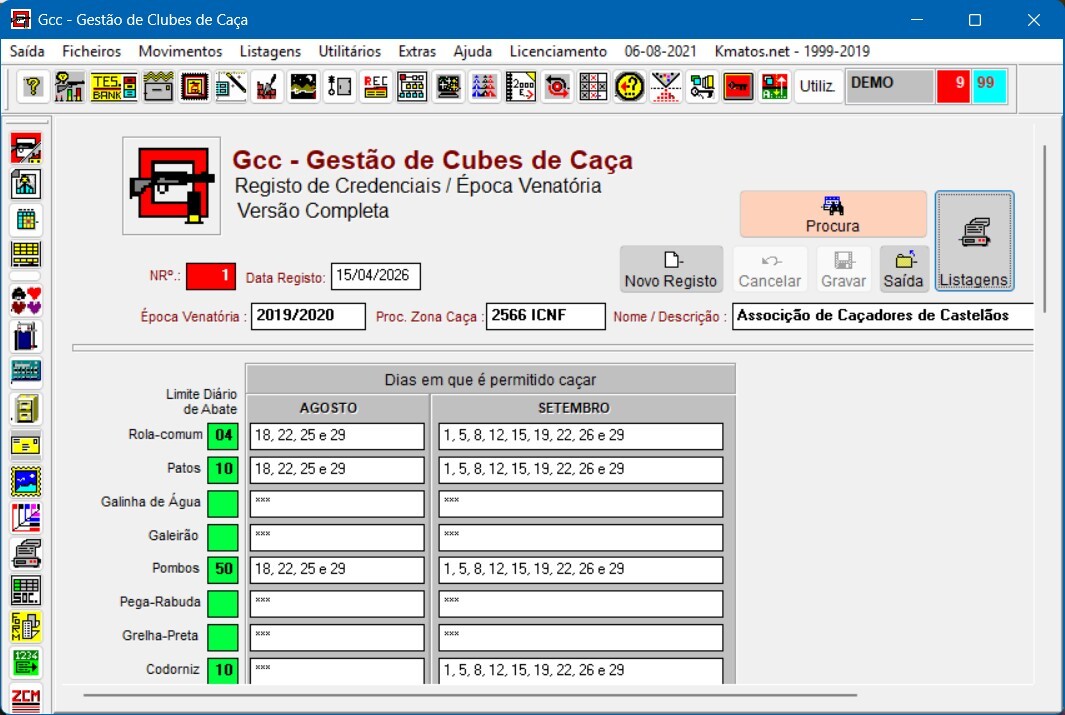Open the Licenciamento menu
Viewport: 1065px width, 715px height.
point(558,51)
